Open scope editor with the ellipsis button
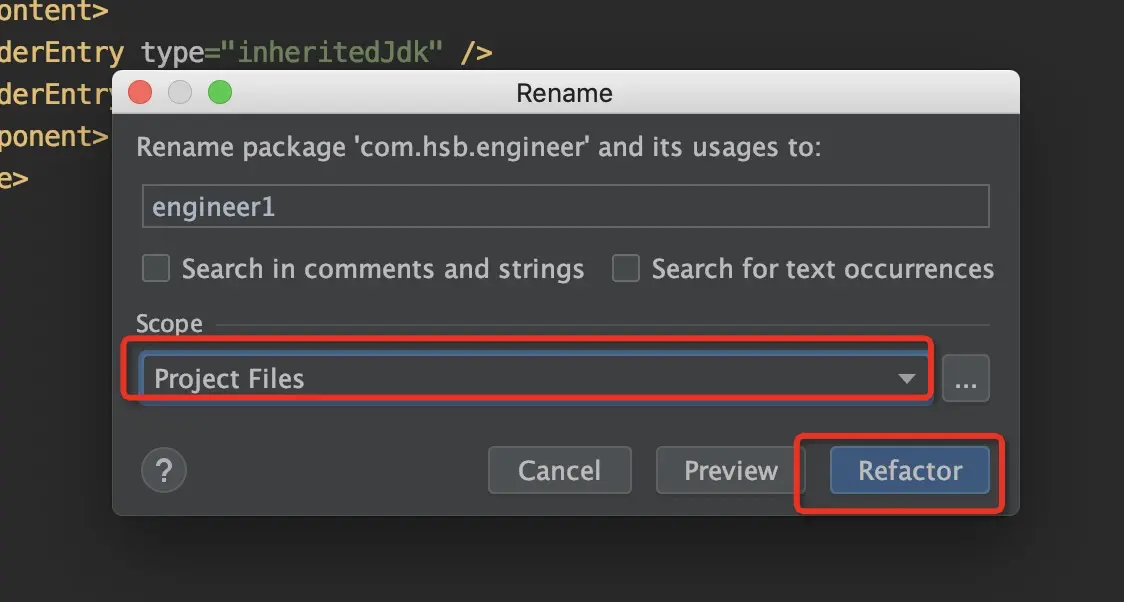The width and height of the screenshot is (1124, 602). coord(965,379)
